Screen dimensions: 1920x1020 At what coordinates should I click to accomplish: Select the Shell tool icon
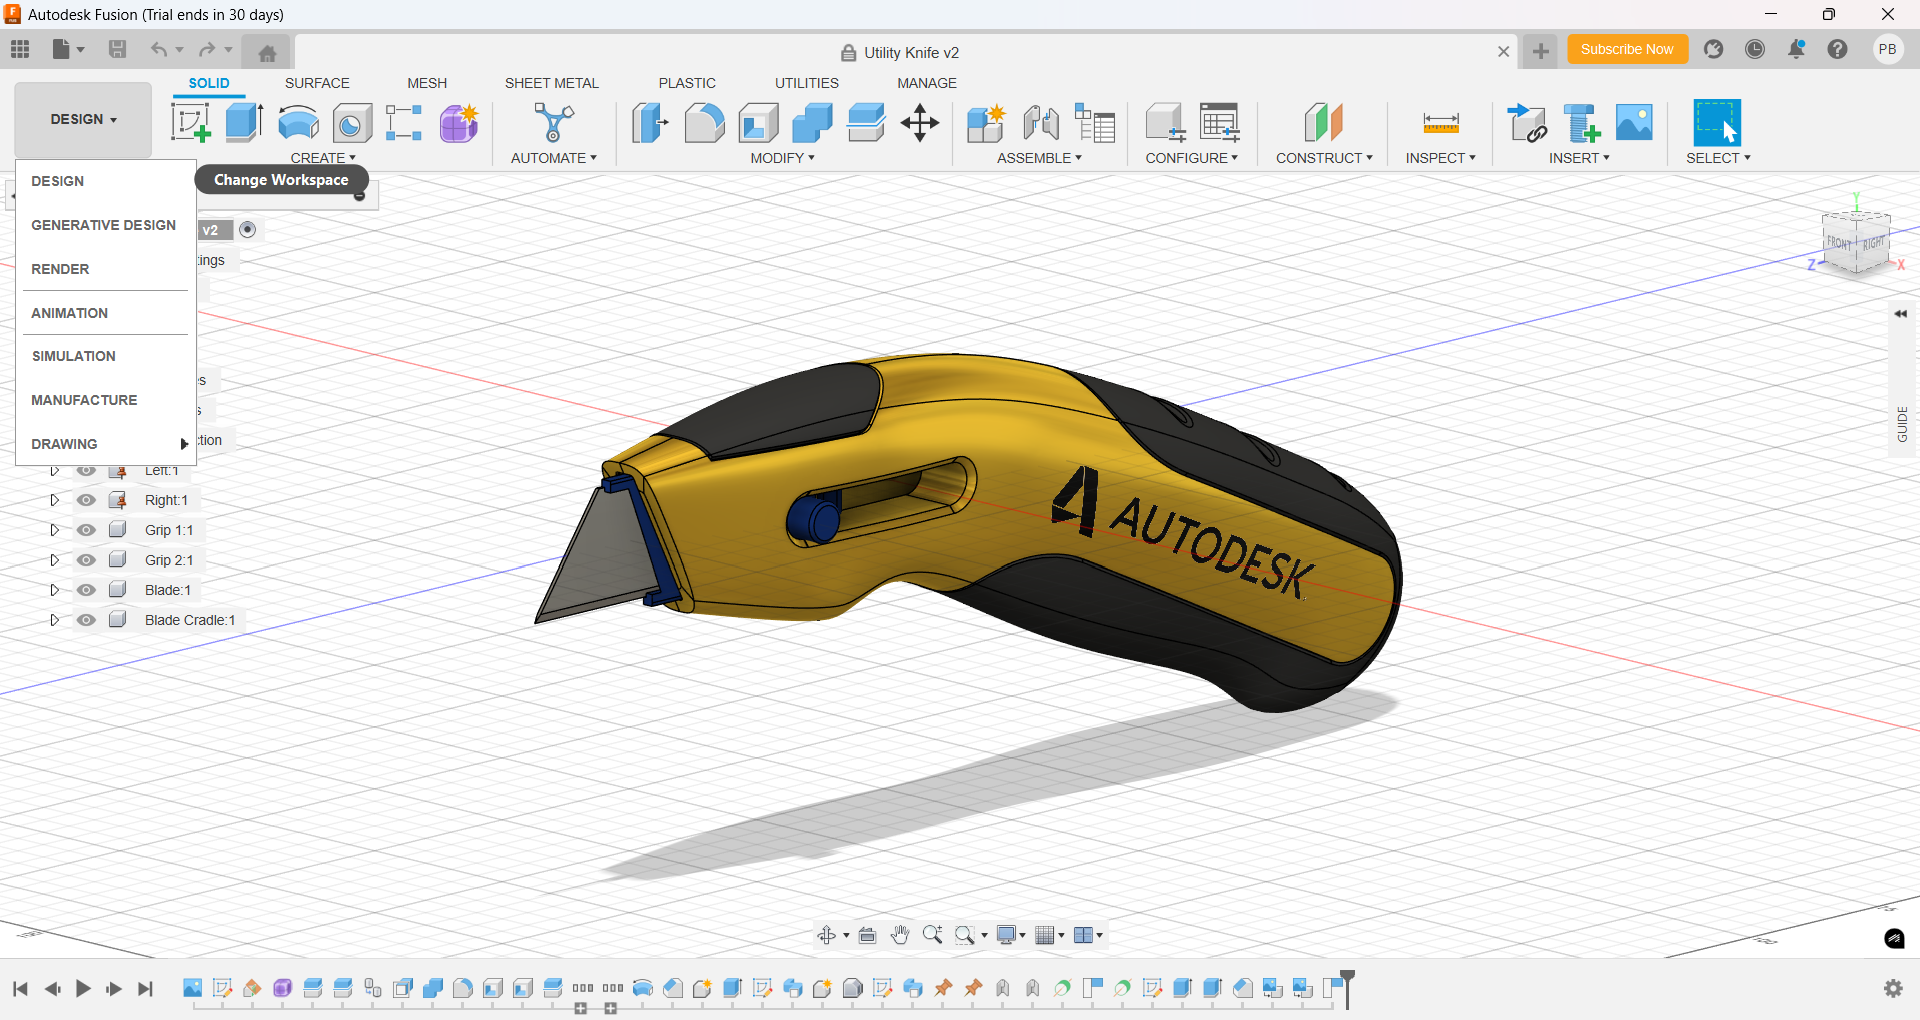758,123
